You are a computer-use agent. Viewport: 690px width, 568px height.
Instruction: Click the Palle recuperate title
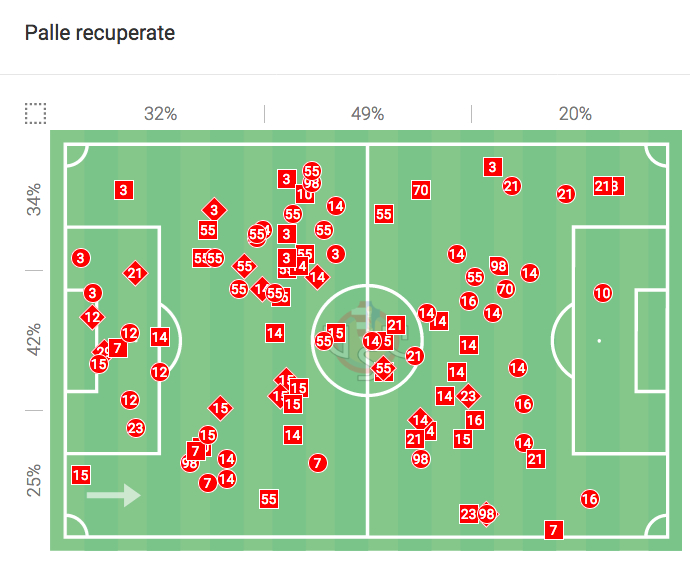pyautogui.click(x=100, y=33)
